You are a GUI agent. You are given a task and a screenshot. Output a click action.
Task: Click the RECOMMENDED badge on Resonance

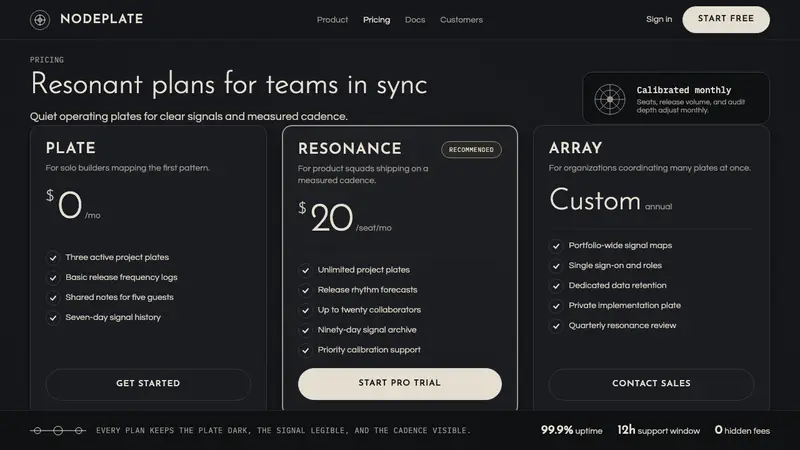(x=471, y=149)
